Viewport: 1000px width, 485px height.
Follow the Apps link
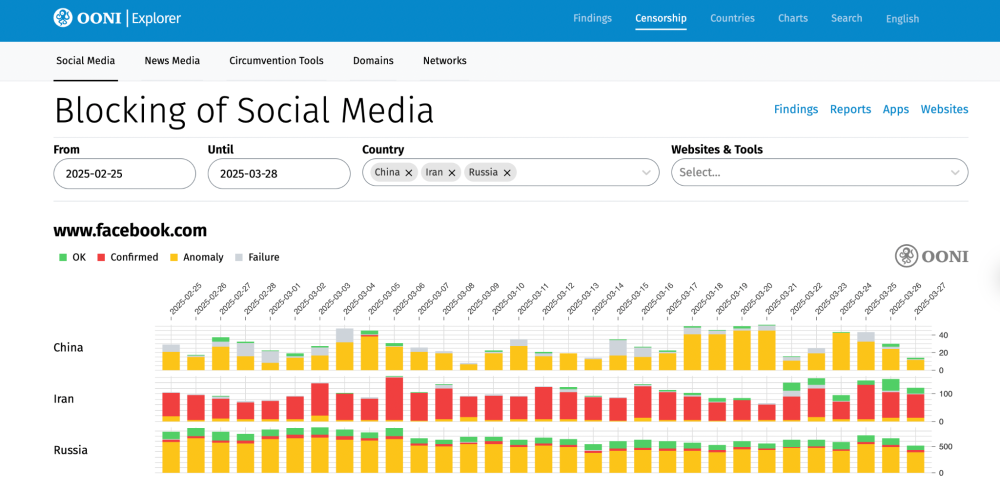pyautogui.click(x=895, y=110)
